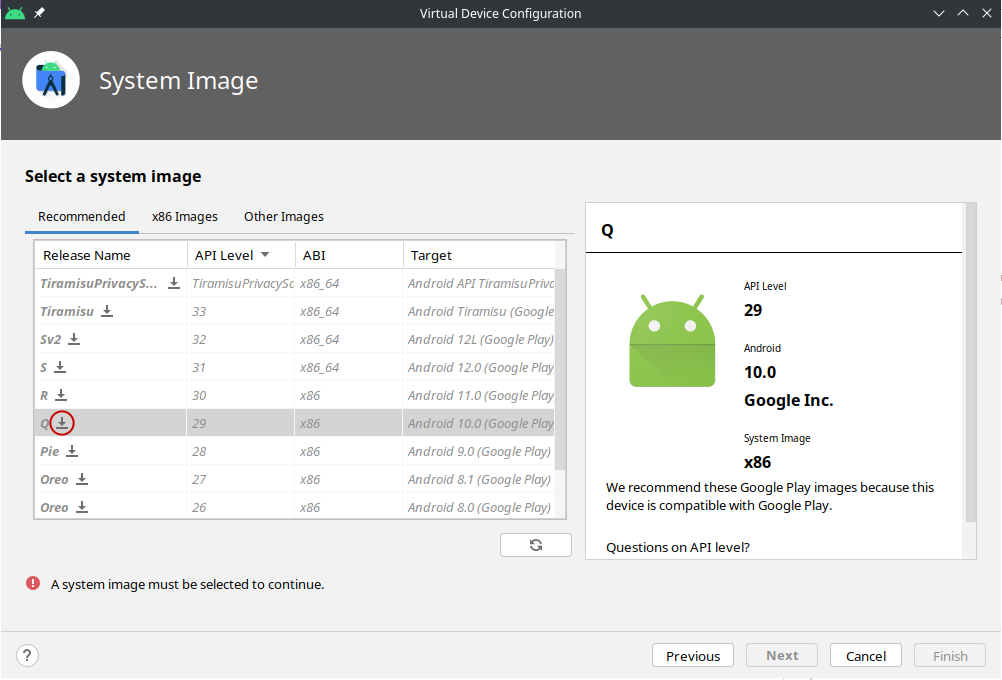Image resolution: width=1002 pixels, height=680 pixels.
Task: Click download icon beside R release
Action: click(61, 395)
